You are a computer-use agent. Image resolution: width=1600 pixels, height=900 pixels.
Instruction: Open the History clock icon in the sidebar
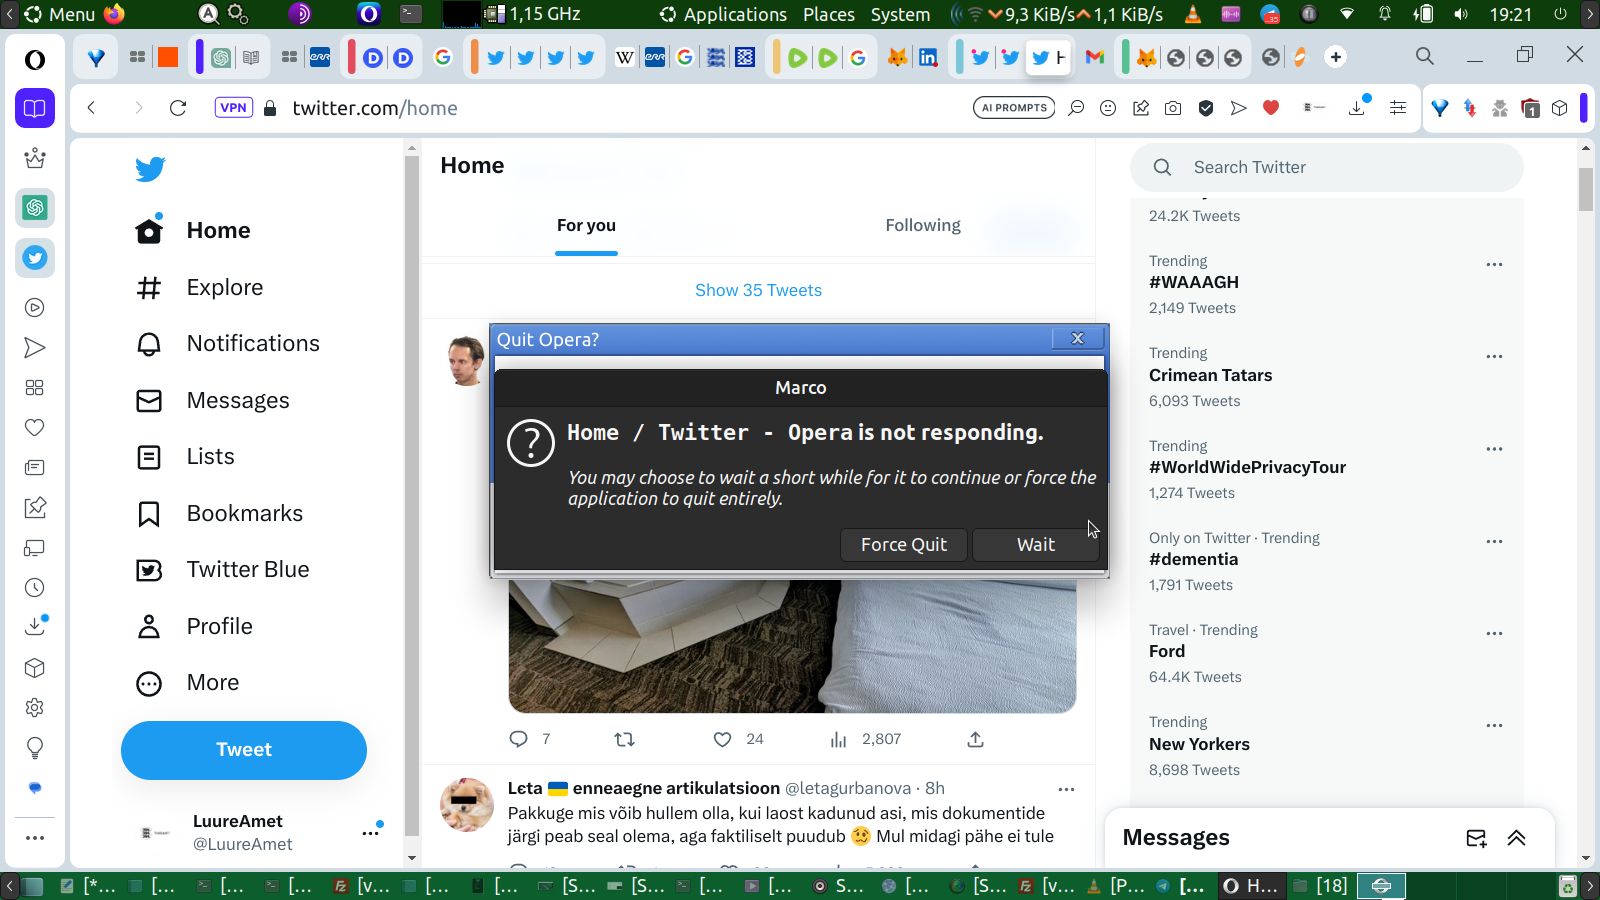tap(35, 588)
